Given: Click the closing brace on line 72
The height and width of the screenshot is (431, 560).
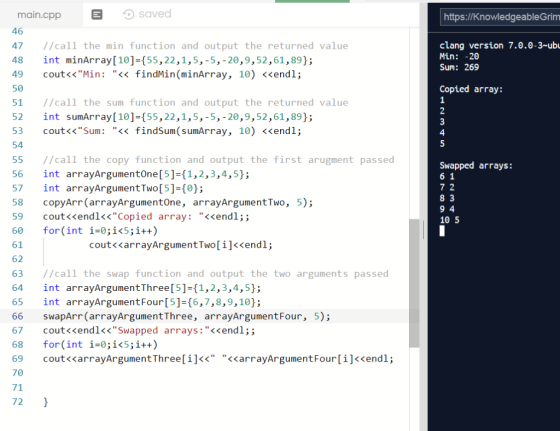Looking at the screenshot, I should tap(45, 402).
